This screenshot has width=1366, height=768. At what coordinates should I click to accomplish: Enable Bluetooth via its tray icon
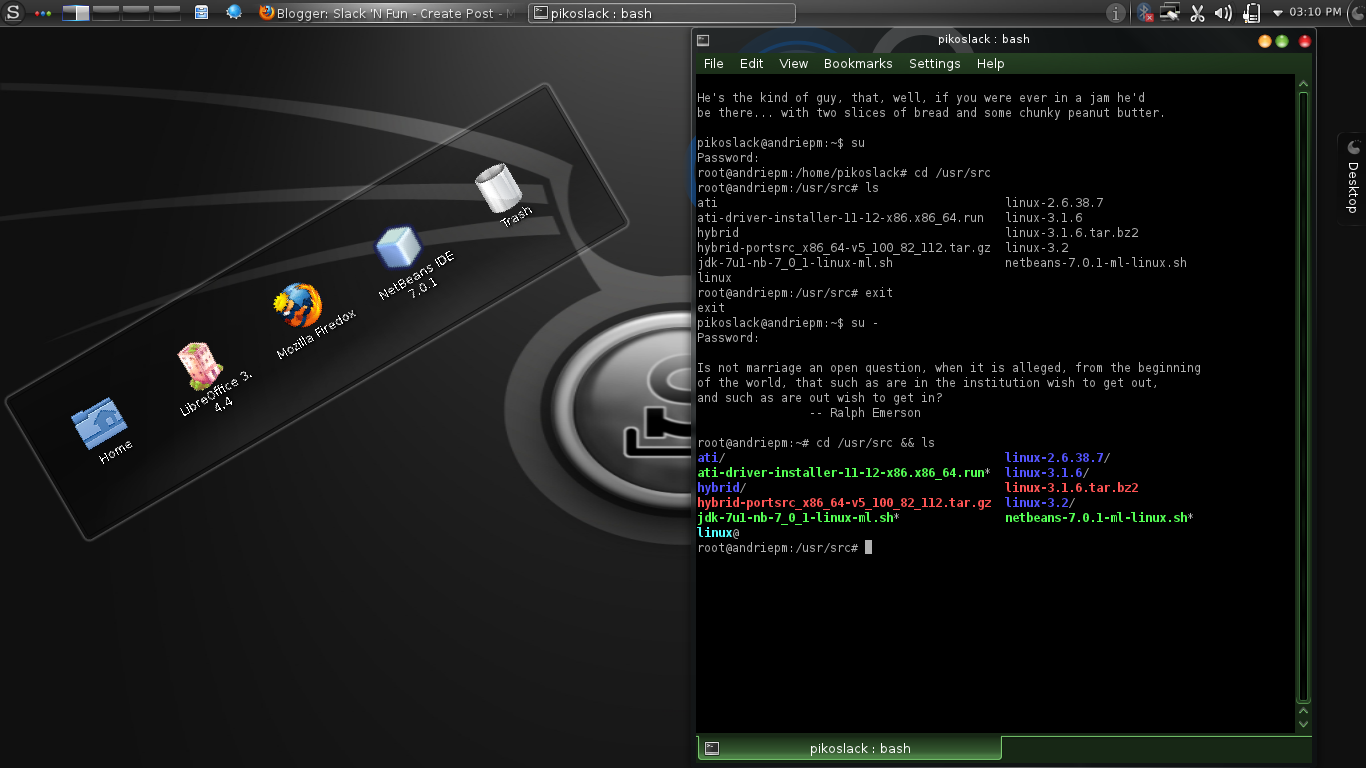[1144, 13]
